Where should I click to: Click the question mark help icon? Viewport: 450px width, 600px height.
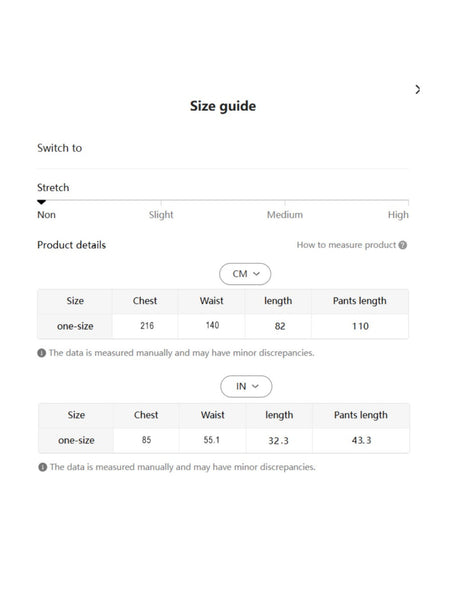pyautogui.click(x=403, y=245)
